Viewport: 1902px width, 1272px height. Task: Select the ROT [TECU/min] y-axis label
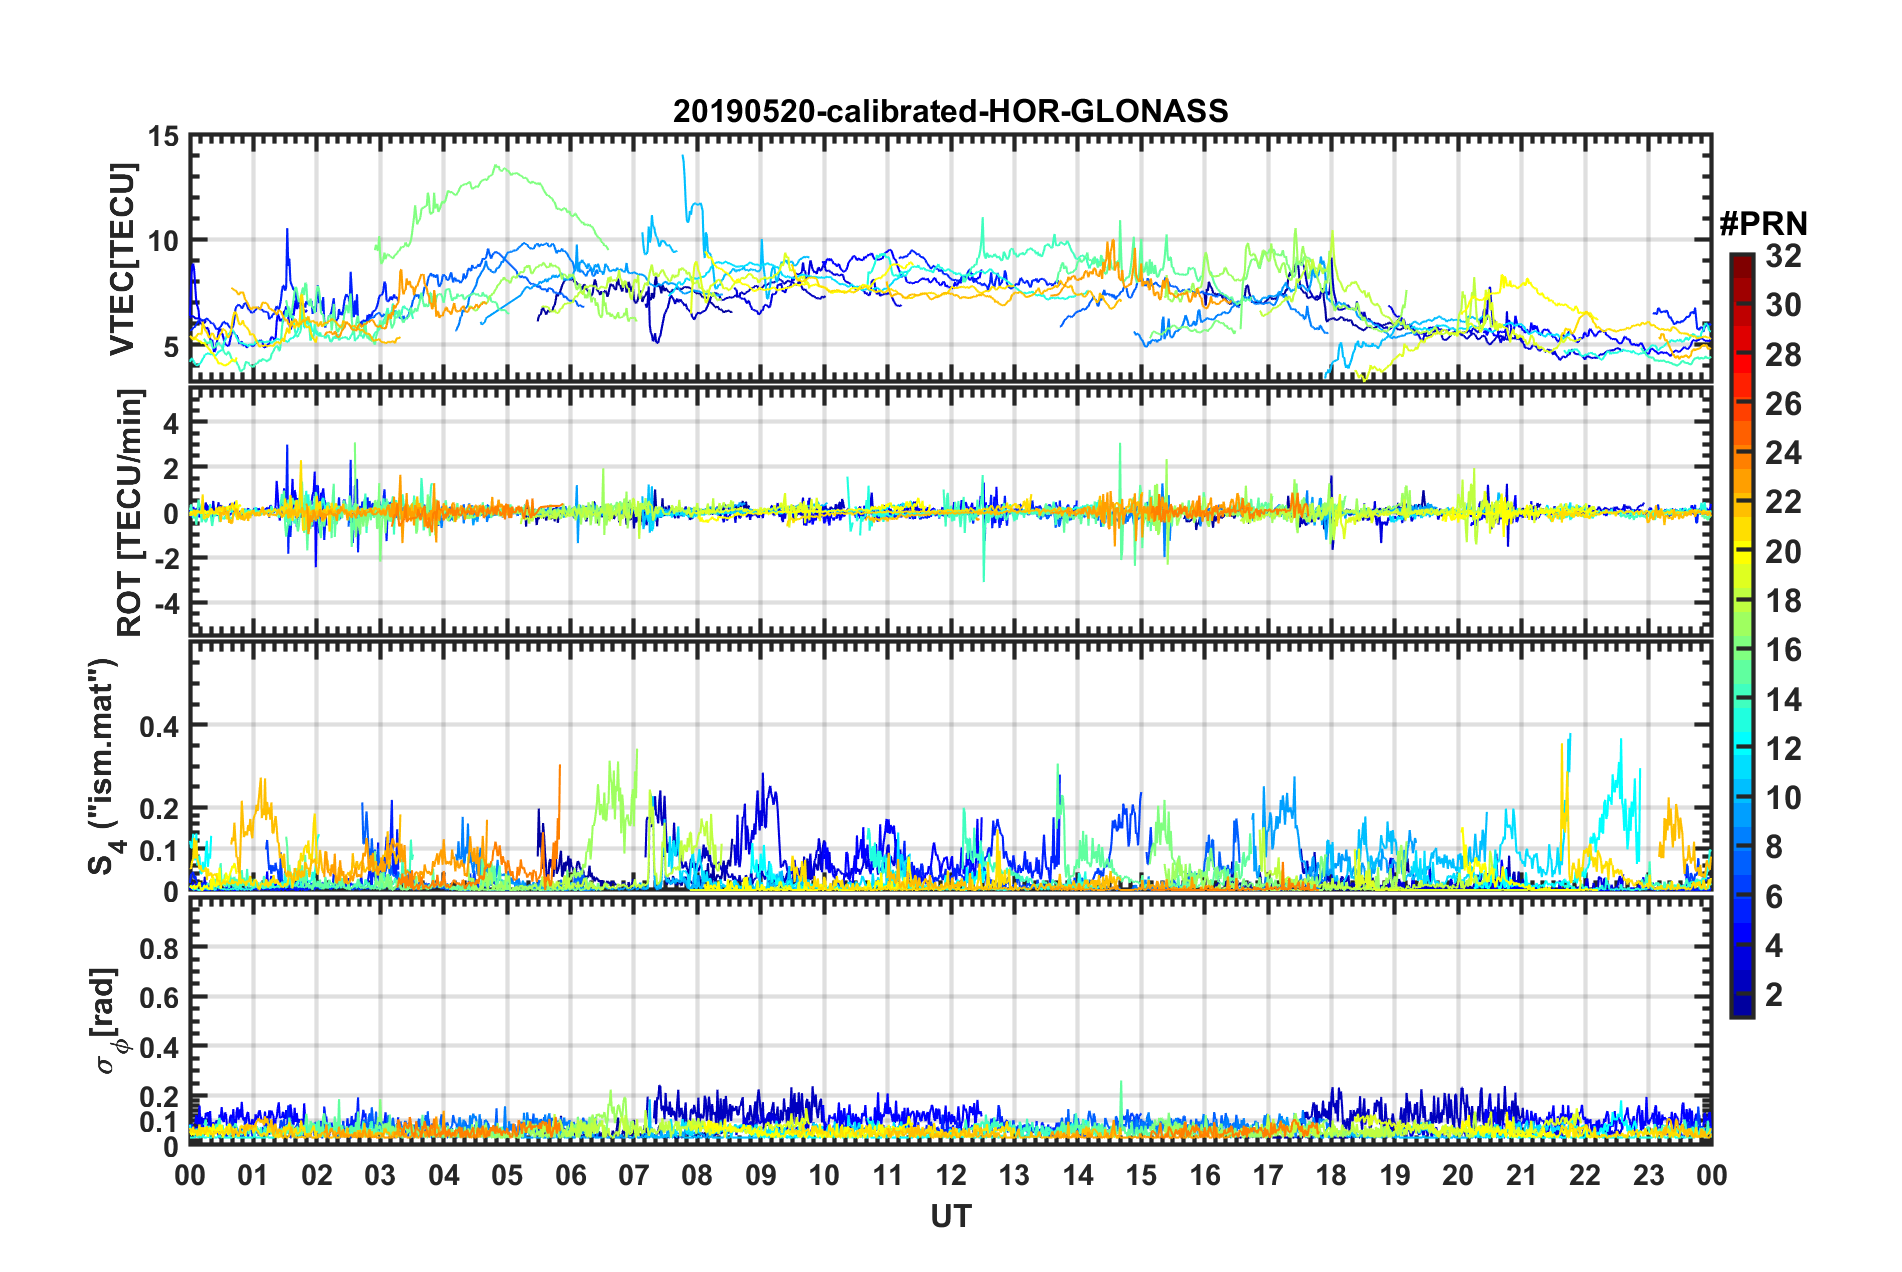130,513
